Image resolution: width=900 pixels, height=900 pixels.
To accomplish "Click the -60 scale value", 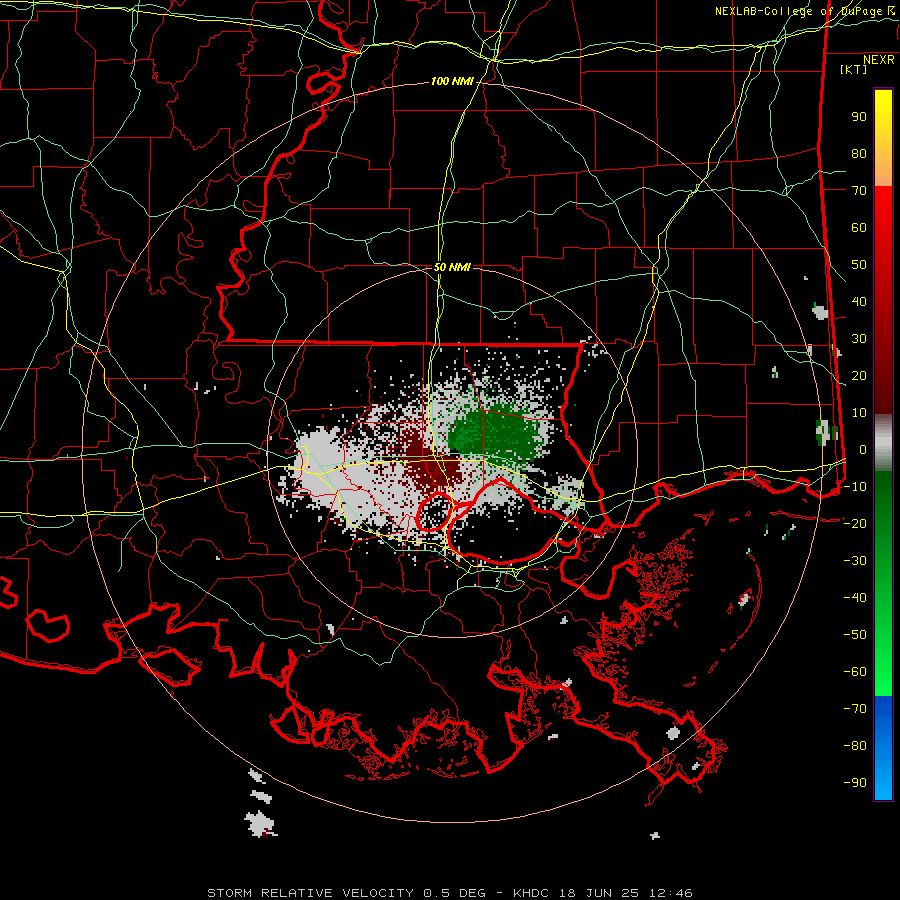I will point(855,672).
